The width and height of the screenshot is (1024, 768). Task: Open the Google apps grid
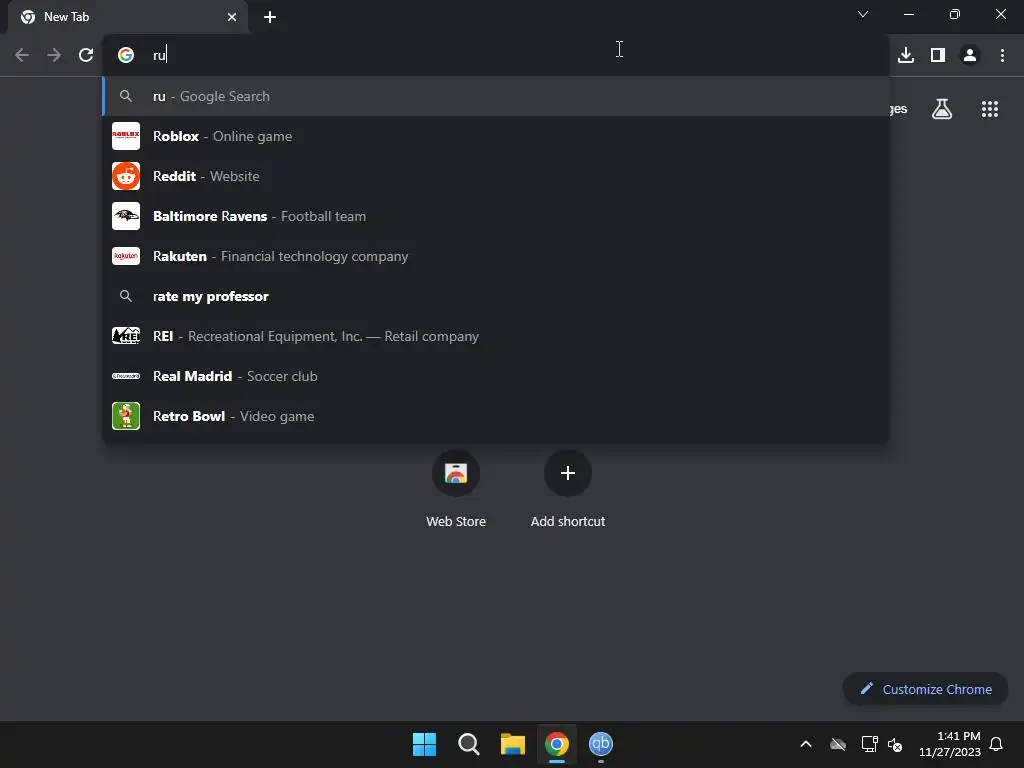[990, 109]
